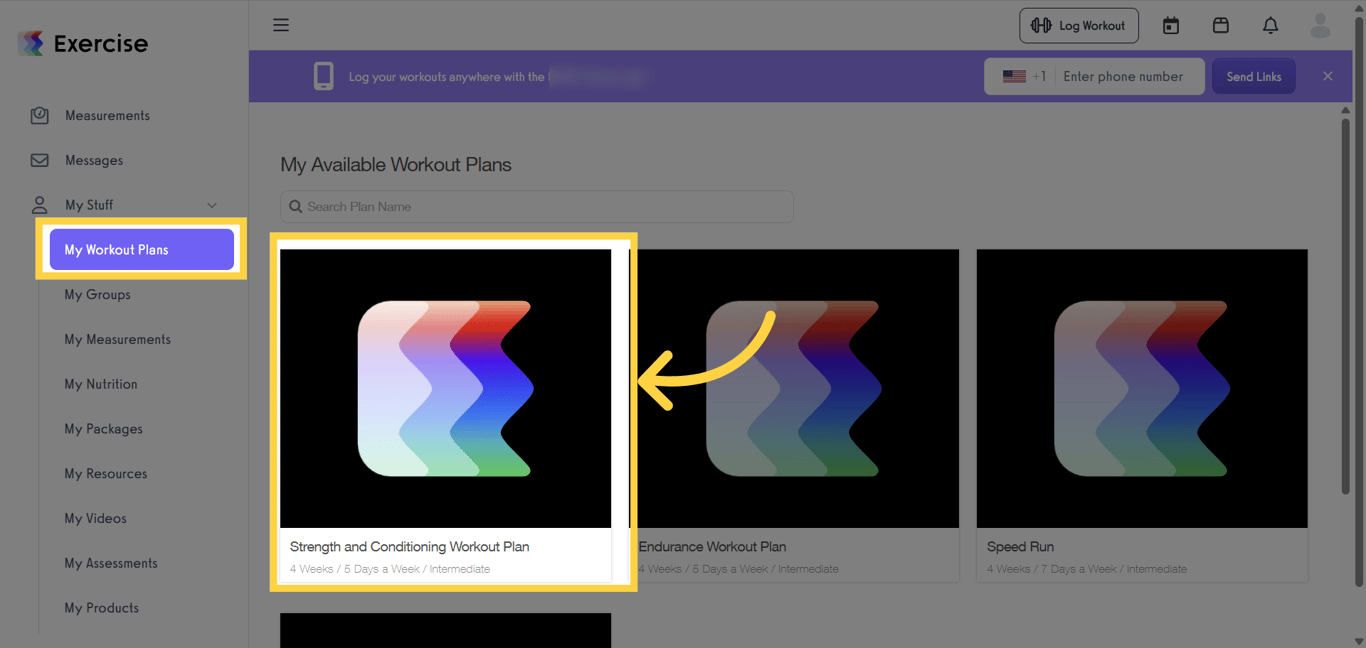1366x648 pixels.
Task: Open notifications bell icon
Action: coord(1271,26)
